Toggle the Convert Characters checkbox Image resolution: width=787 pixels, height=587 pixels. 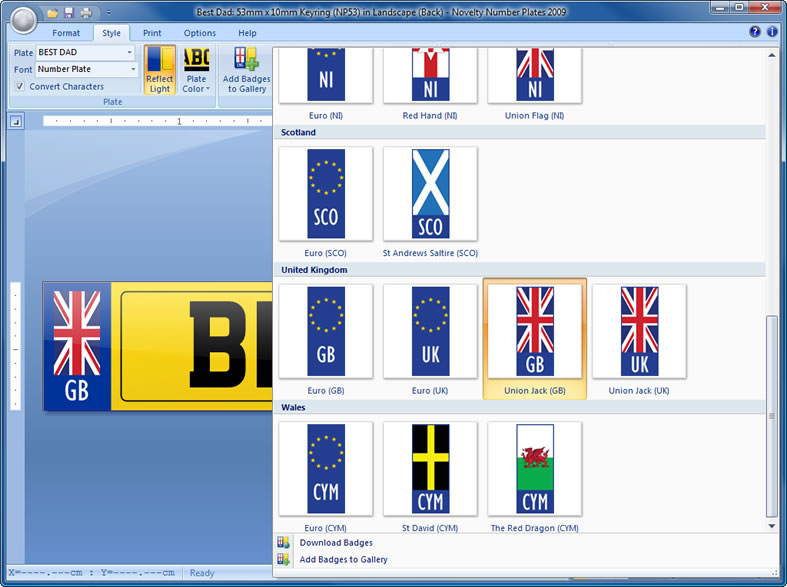(20, 86)
